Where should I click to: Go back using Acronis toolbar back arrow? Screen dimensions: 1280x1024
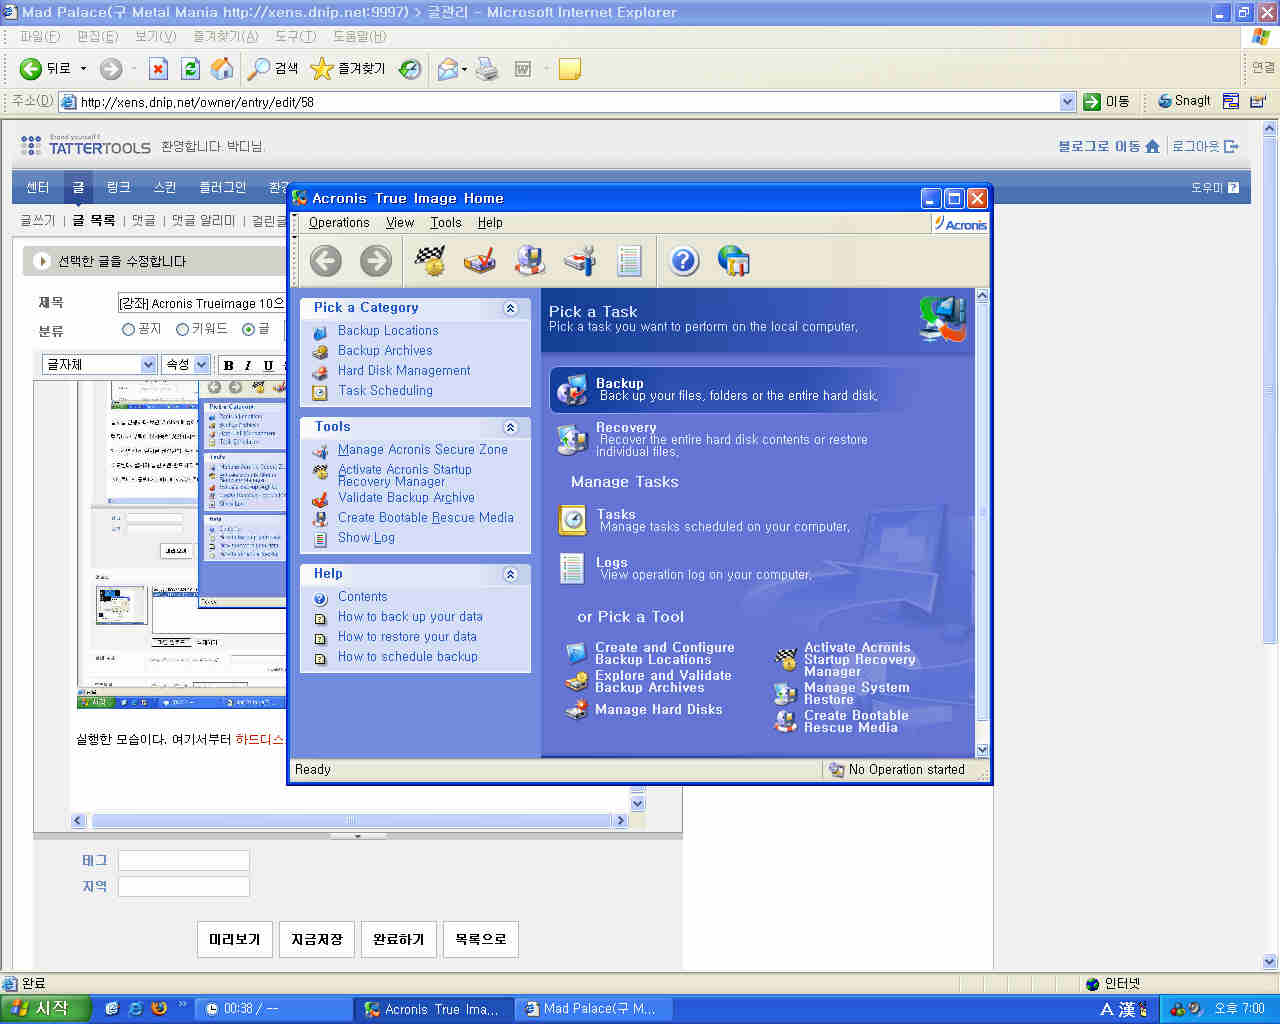point(326,261)
